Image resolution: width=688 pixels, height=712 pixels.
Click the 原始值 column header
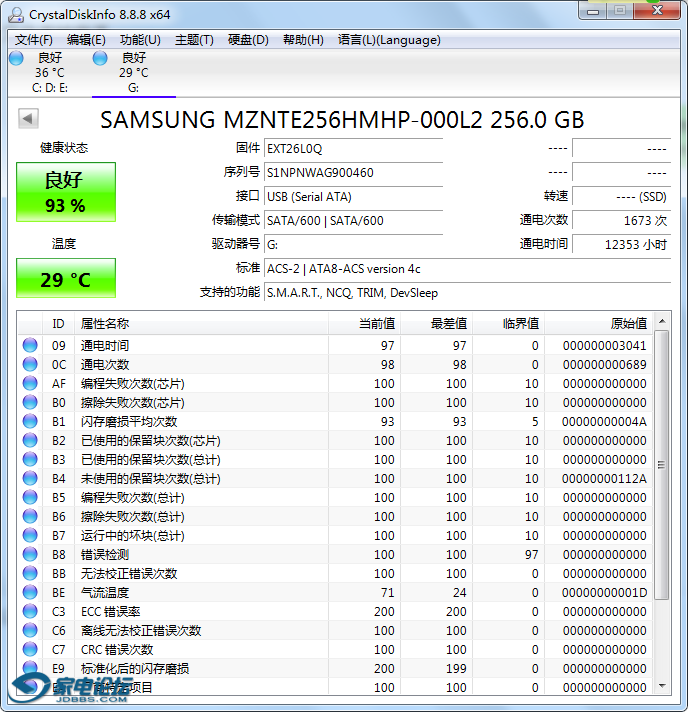click(x=599, y=324)
